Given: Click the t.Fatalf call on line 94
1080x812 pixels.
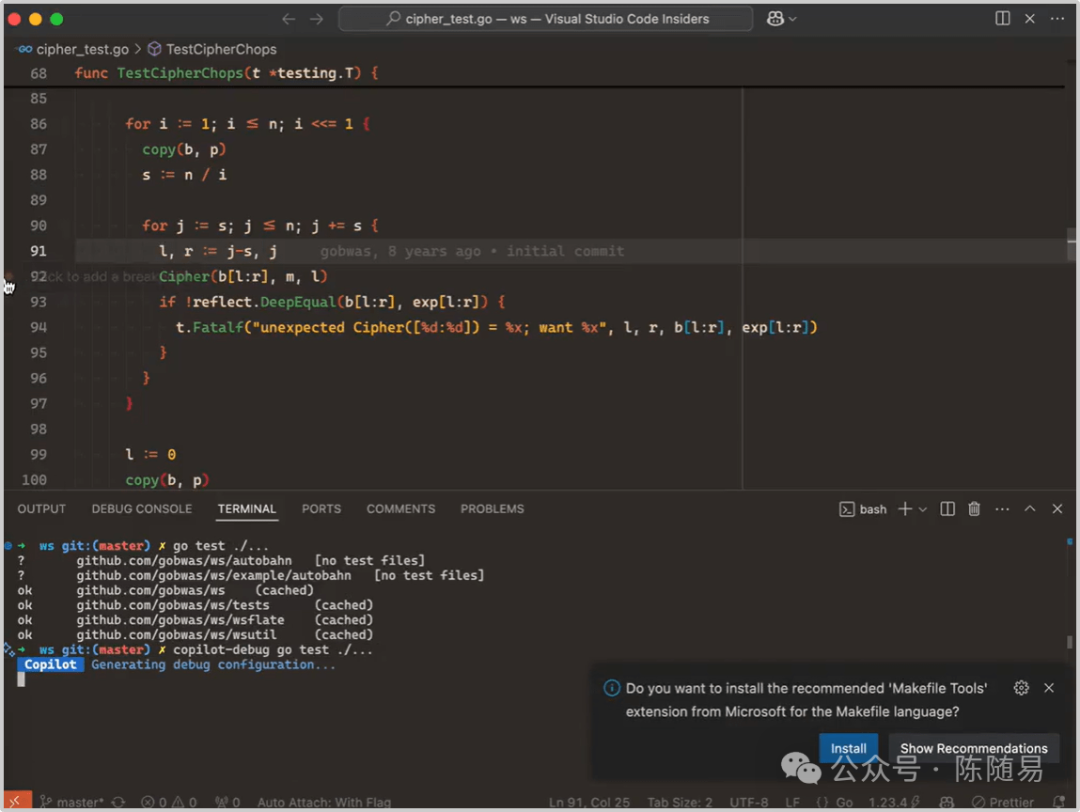Looking at the screenshot, I should pyautogui.click(x=209, y=328).
